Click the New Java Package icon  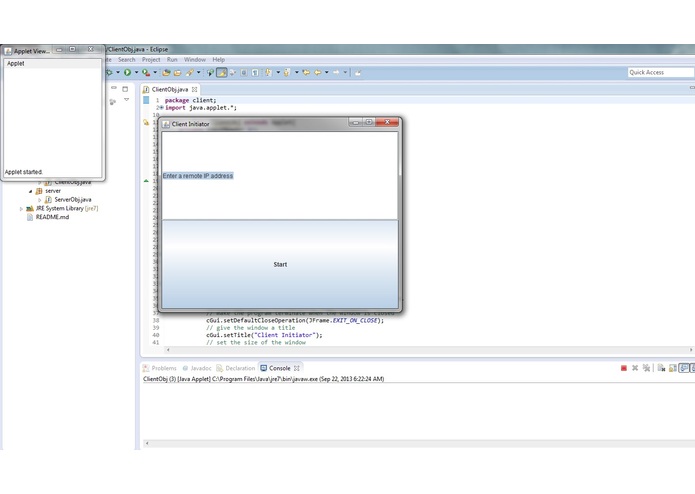tap(166, 72)
